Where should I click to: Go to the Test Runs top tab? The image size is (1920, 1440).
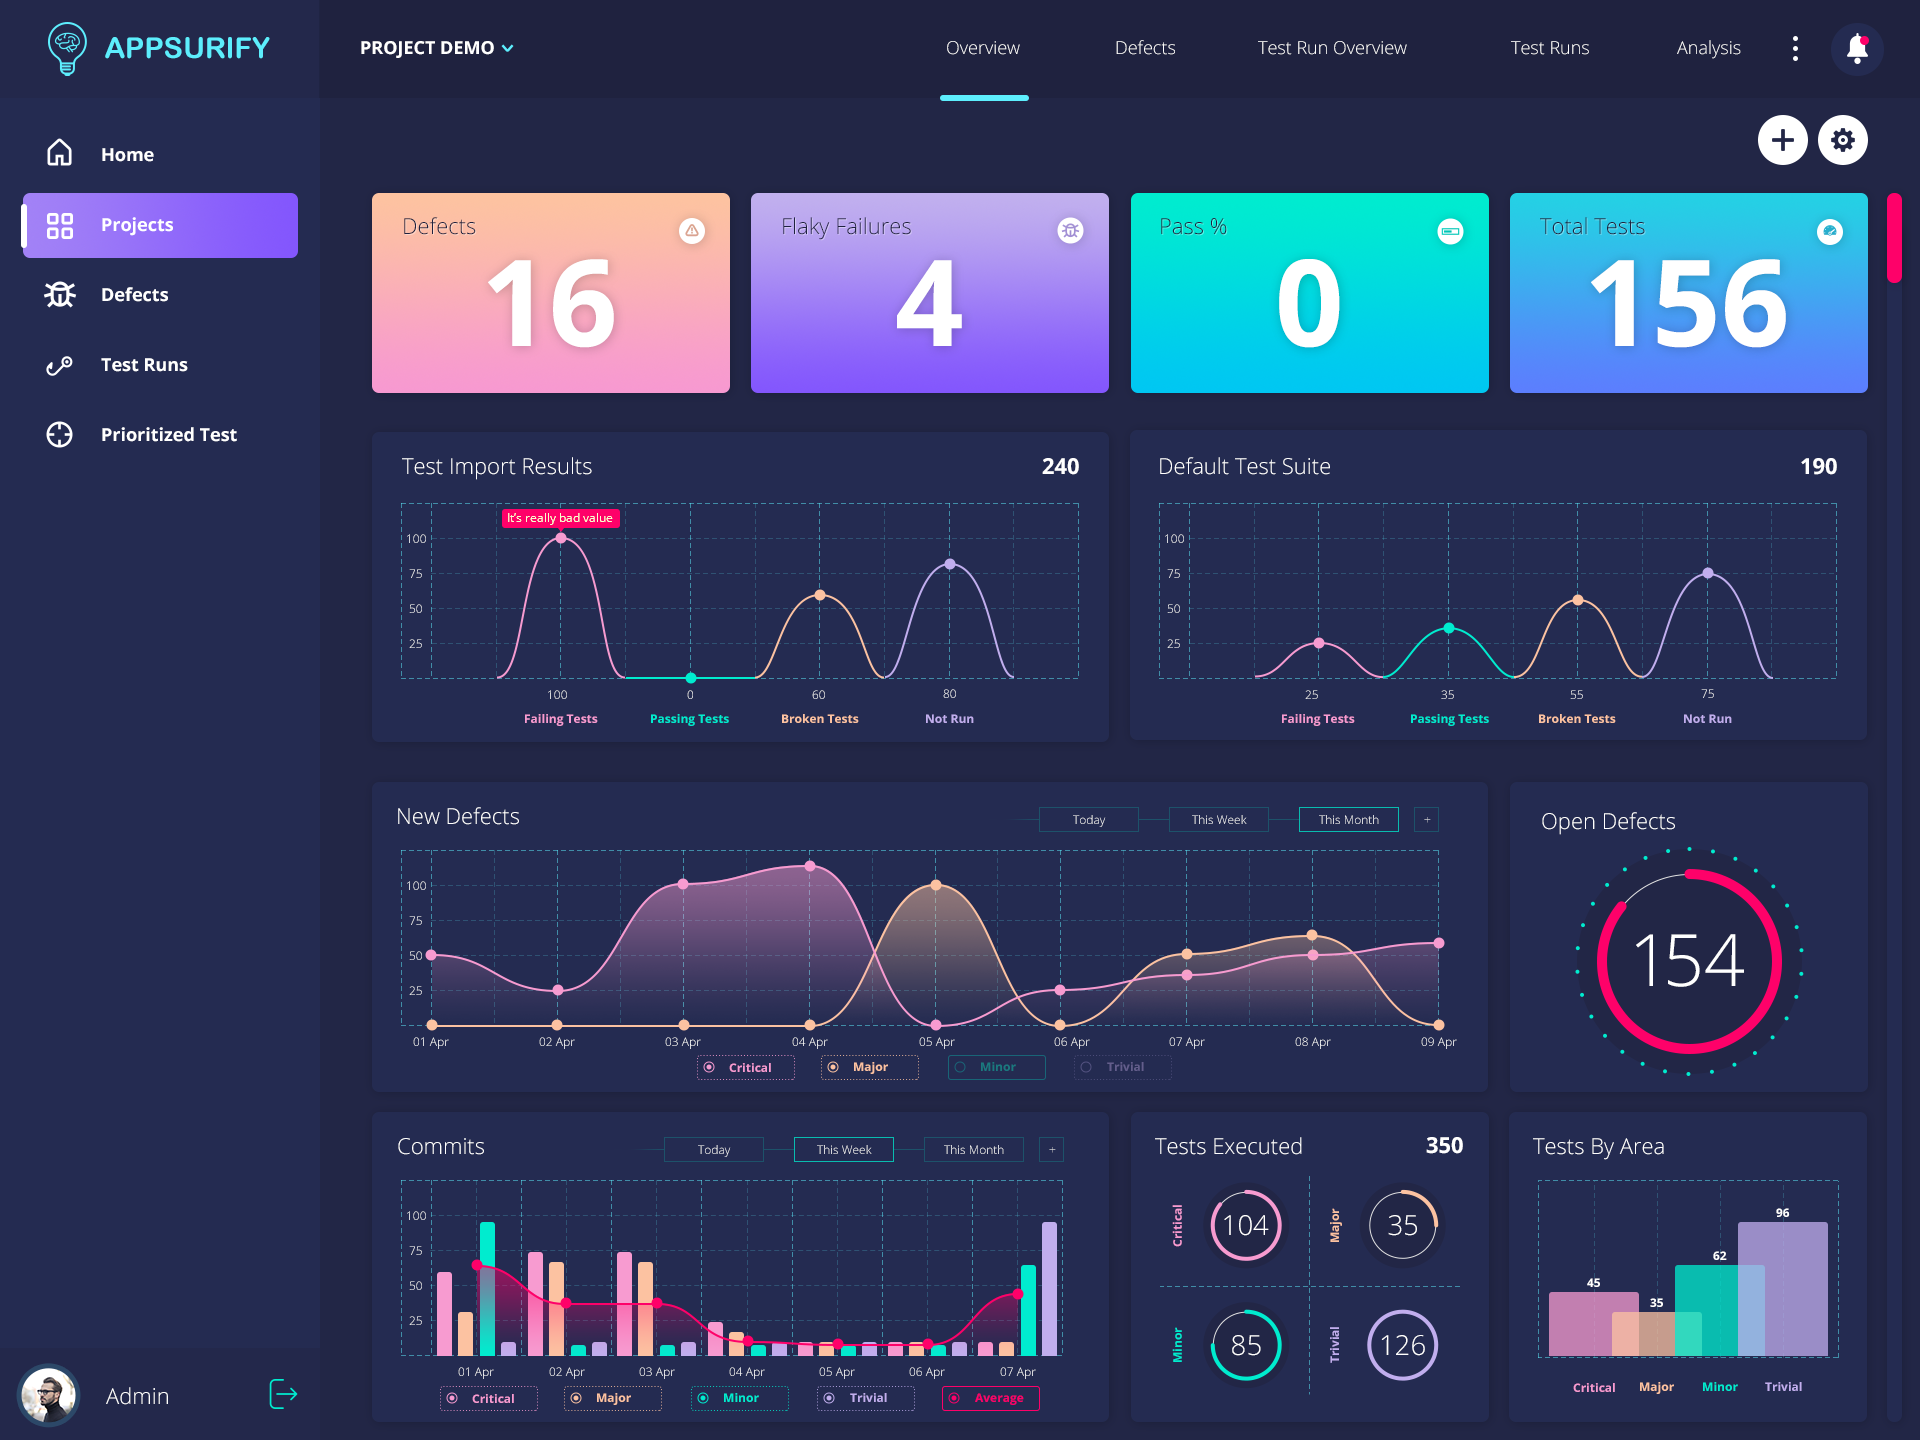pos(1550,48)
